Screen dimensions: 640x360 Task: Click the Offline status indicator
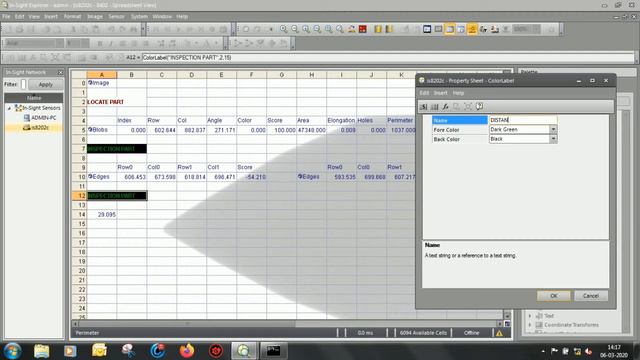(x=471, y=333)
